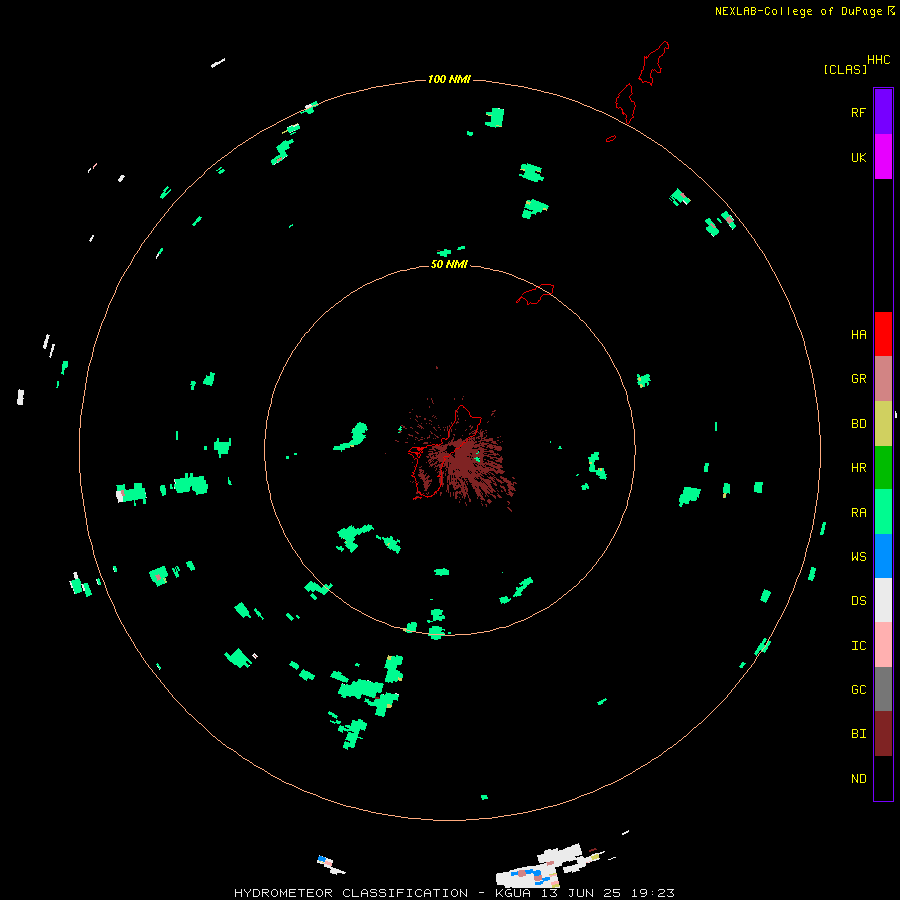Click the RF legend label
900x900 pixels.
click(x=858, y=112)
